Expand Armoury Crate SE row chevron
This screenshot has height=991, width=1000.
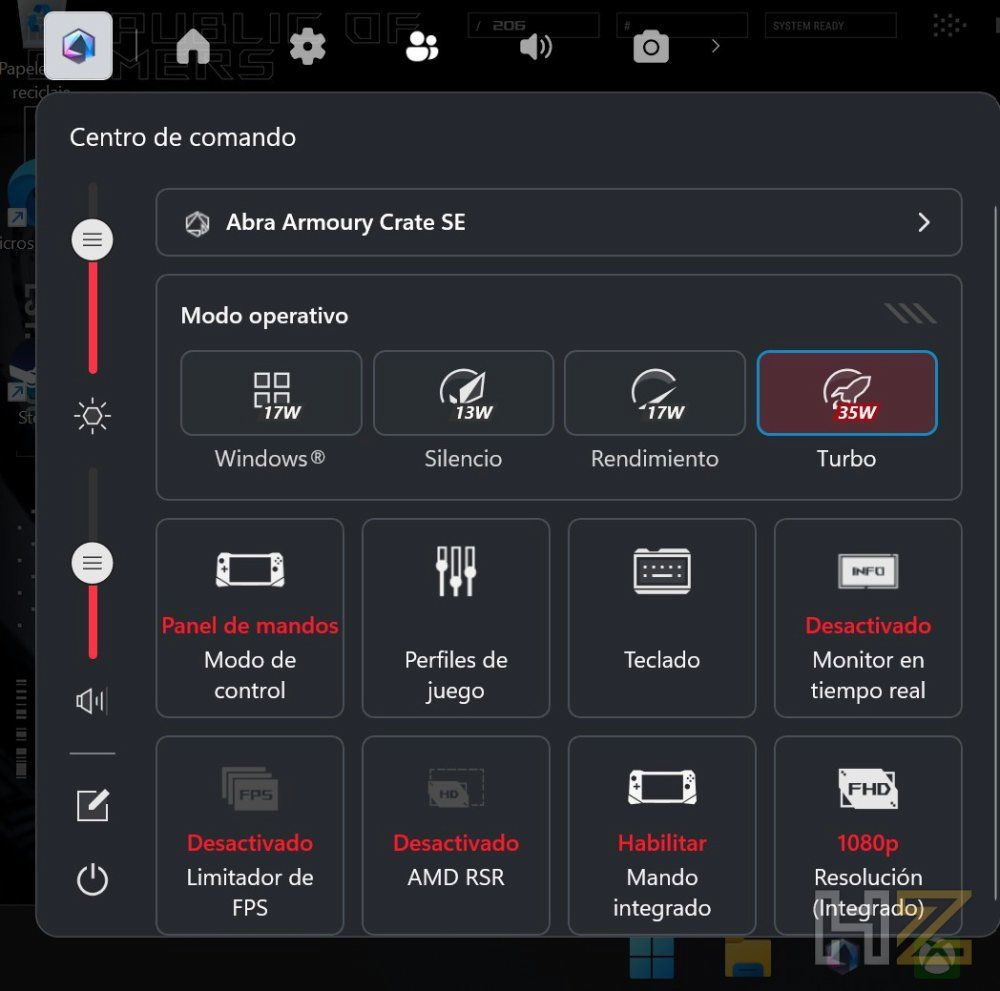pyautogui.click(x=923, y=223)
